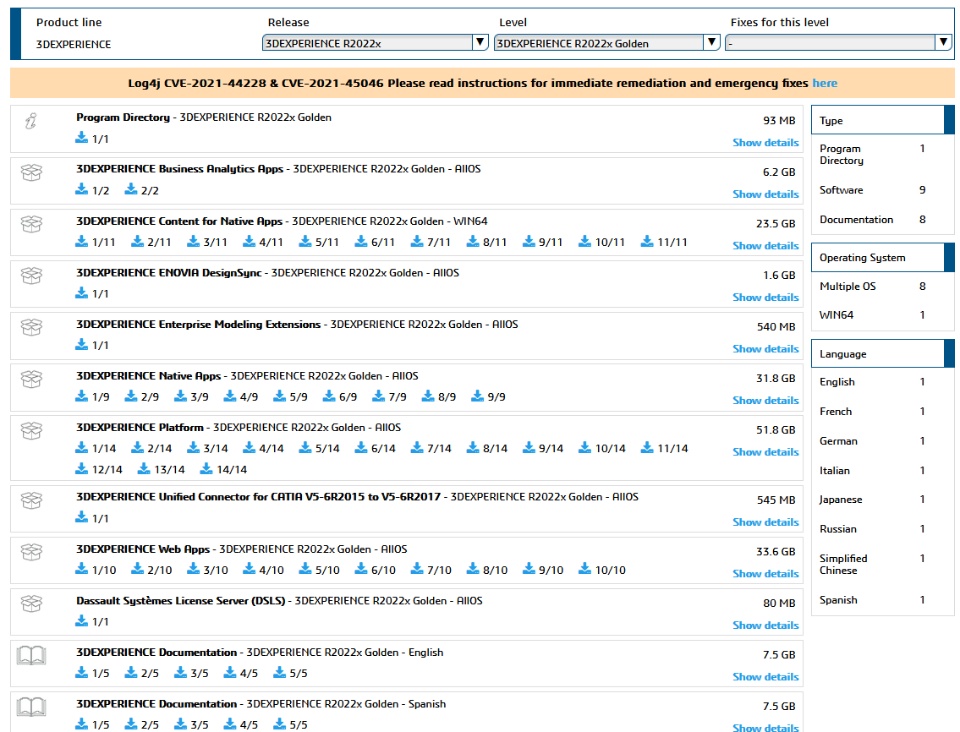Viewport: 960px width, 732px height.
Task: Click the Operating System filter panel header
Action: click(882, 258)
